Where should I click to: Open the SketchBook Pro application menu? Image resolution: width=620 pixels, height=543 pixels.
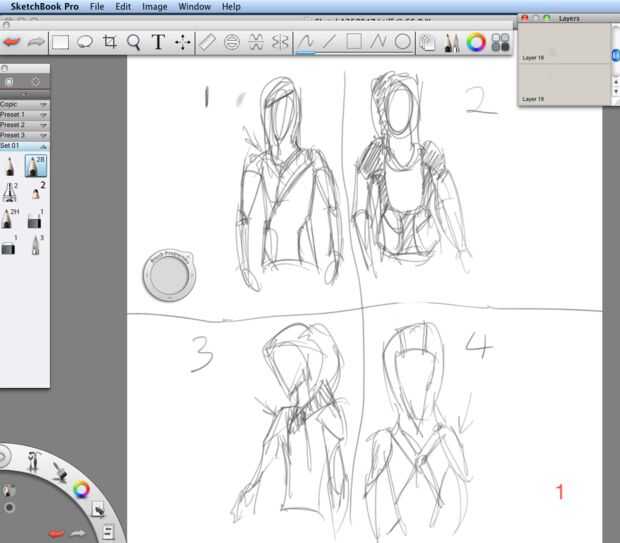point(45,7)
